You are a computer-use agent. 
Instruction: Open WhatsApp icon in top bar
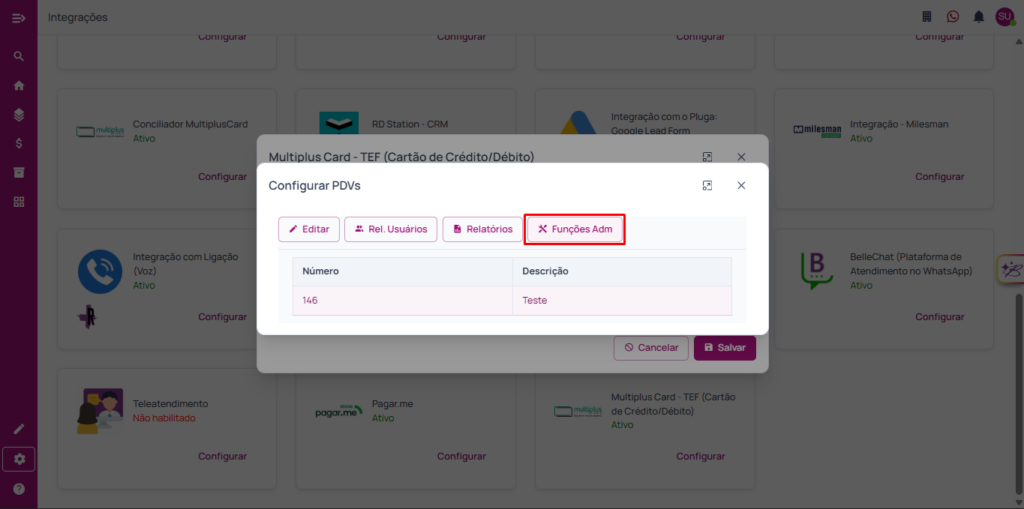[952, 17]
